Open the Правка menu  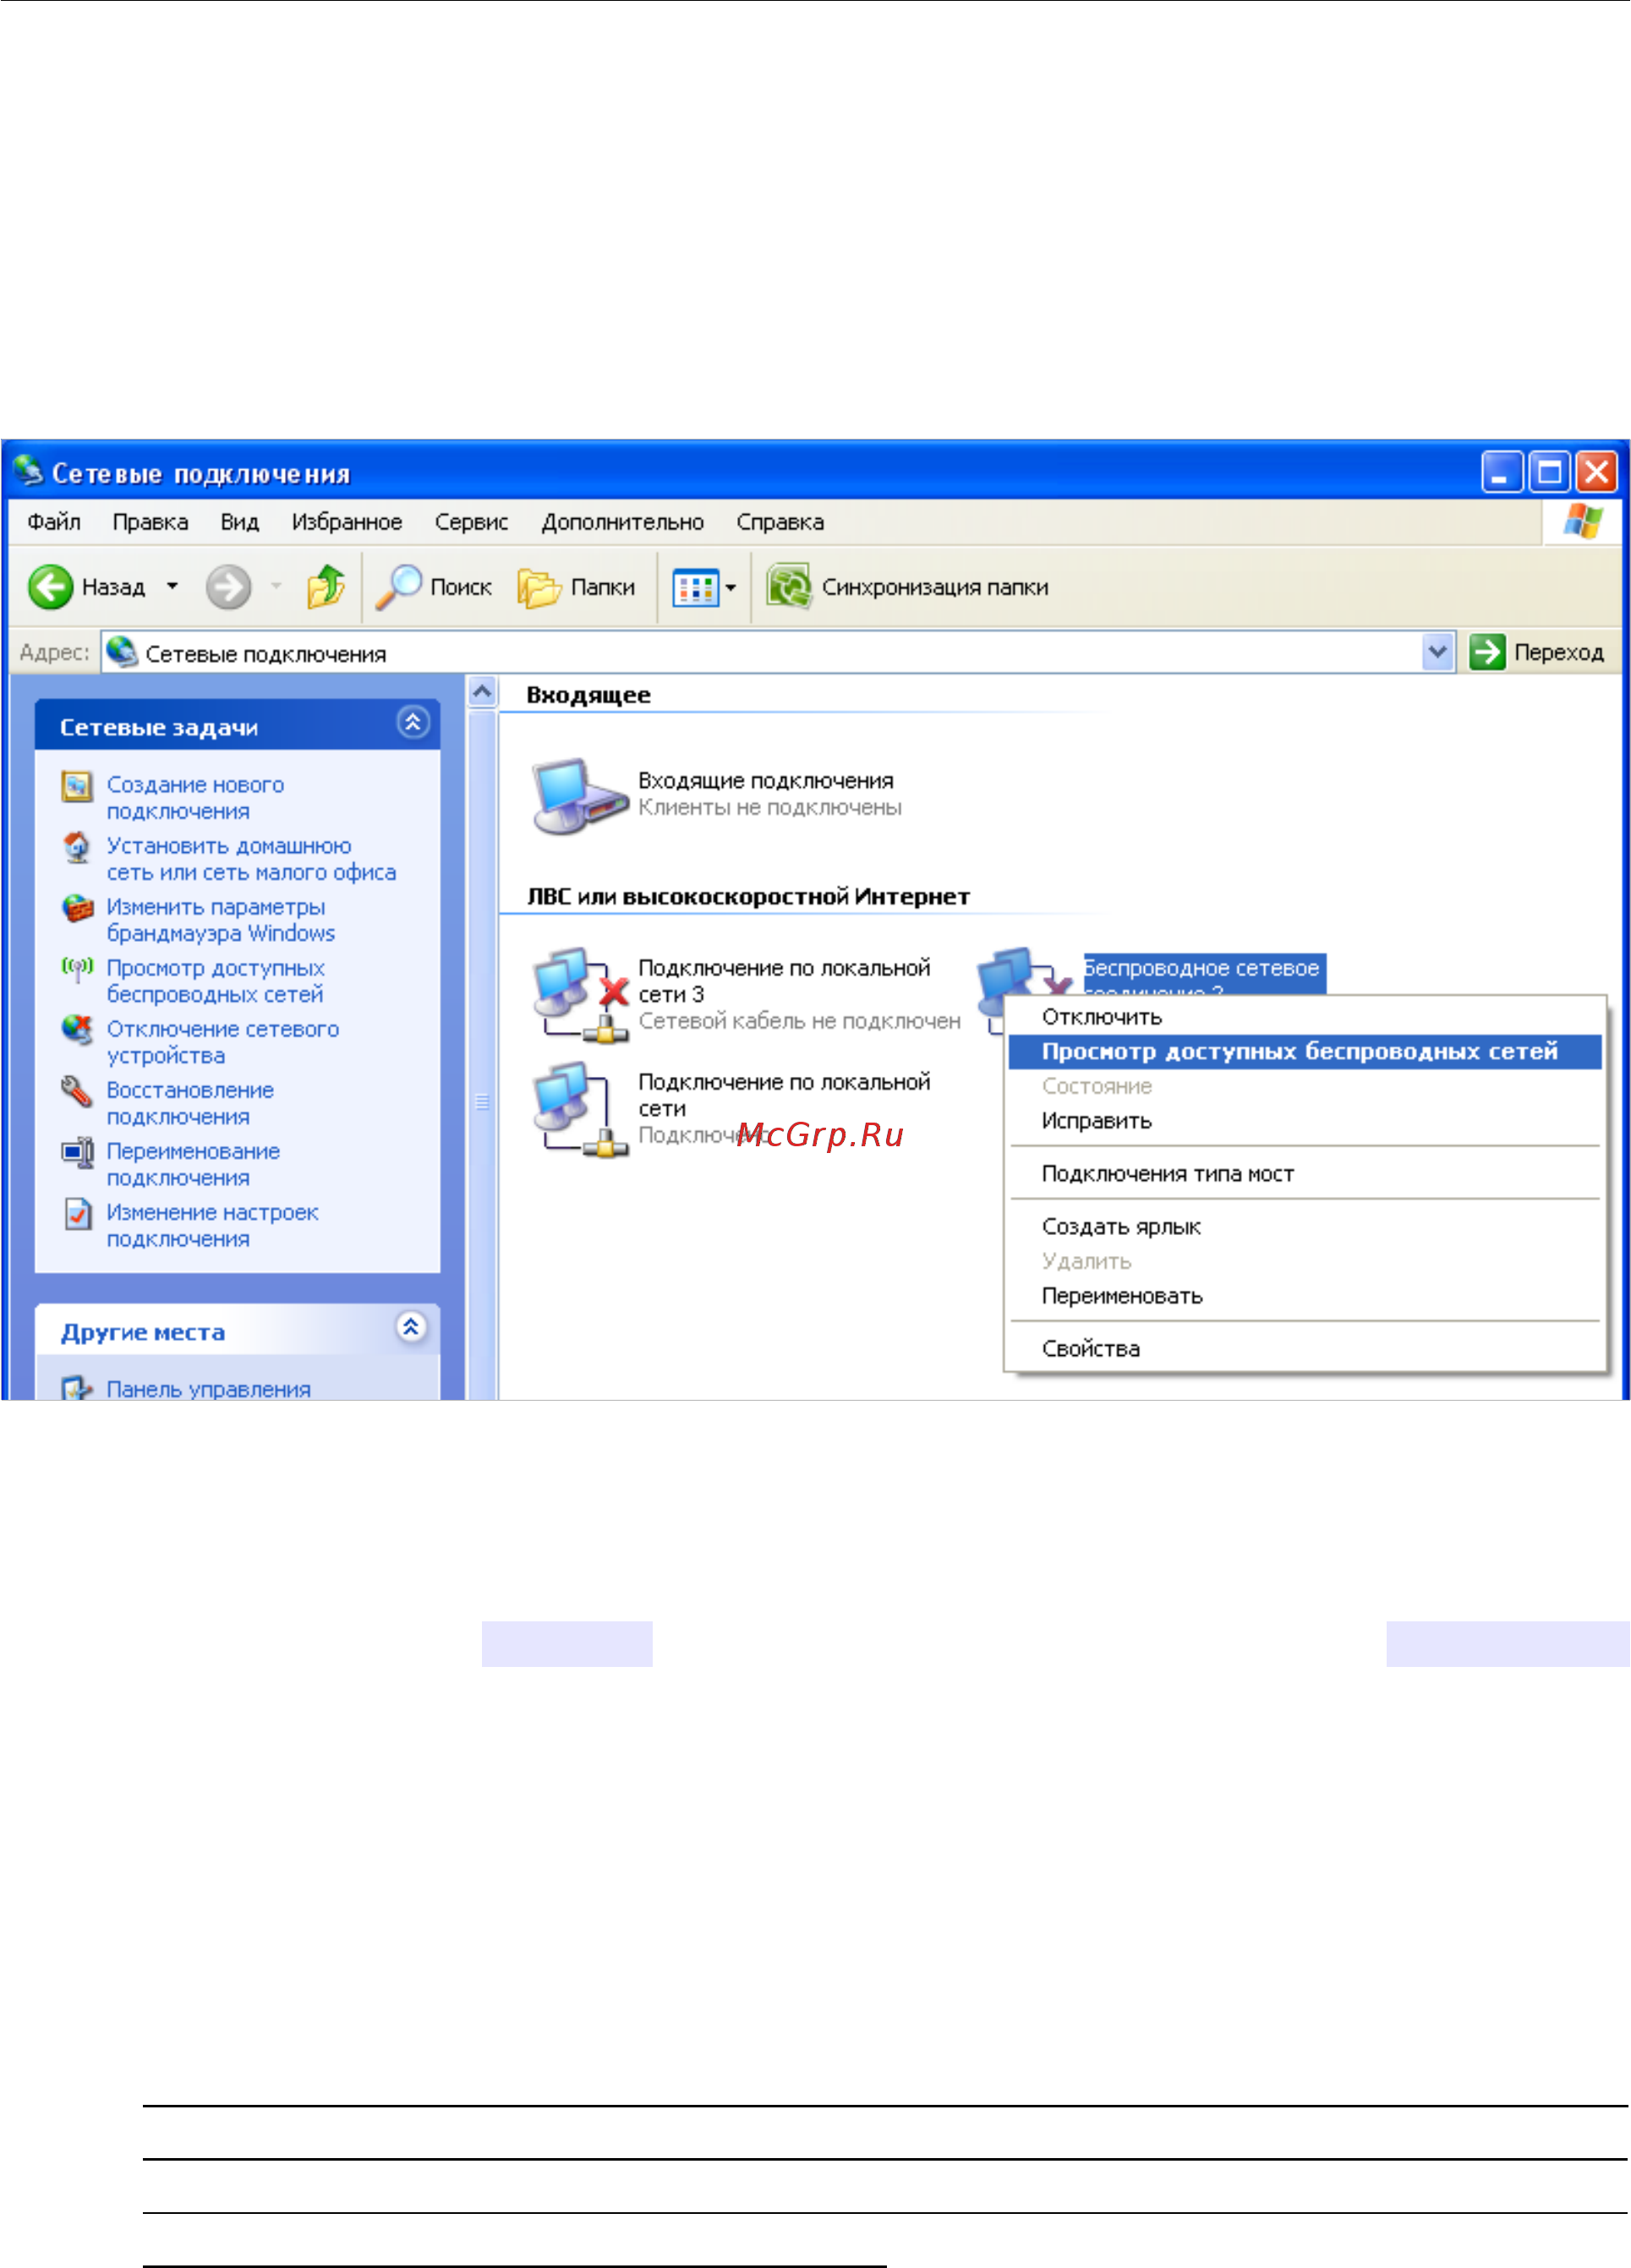[x=150, y=522]
